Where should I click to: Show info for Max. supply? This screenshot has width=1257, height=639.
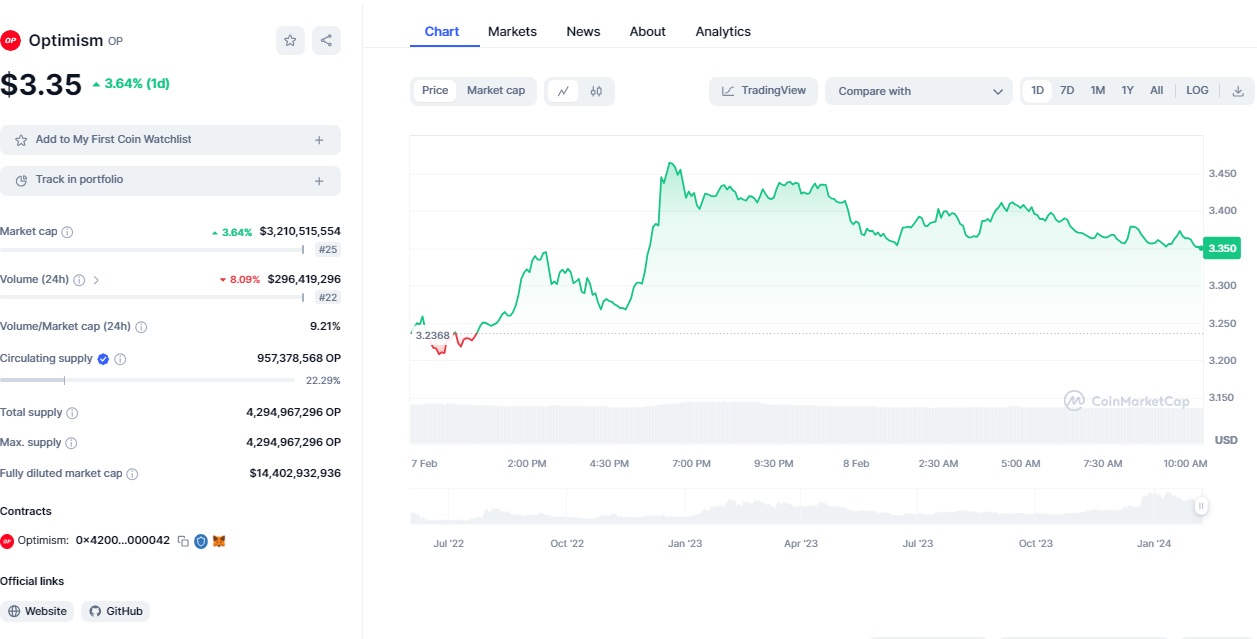[71, 443]
